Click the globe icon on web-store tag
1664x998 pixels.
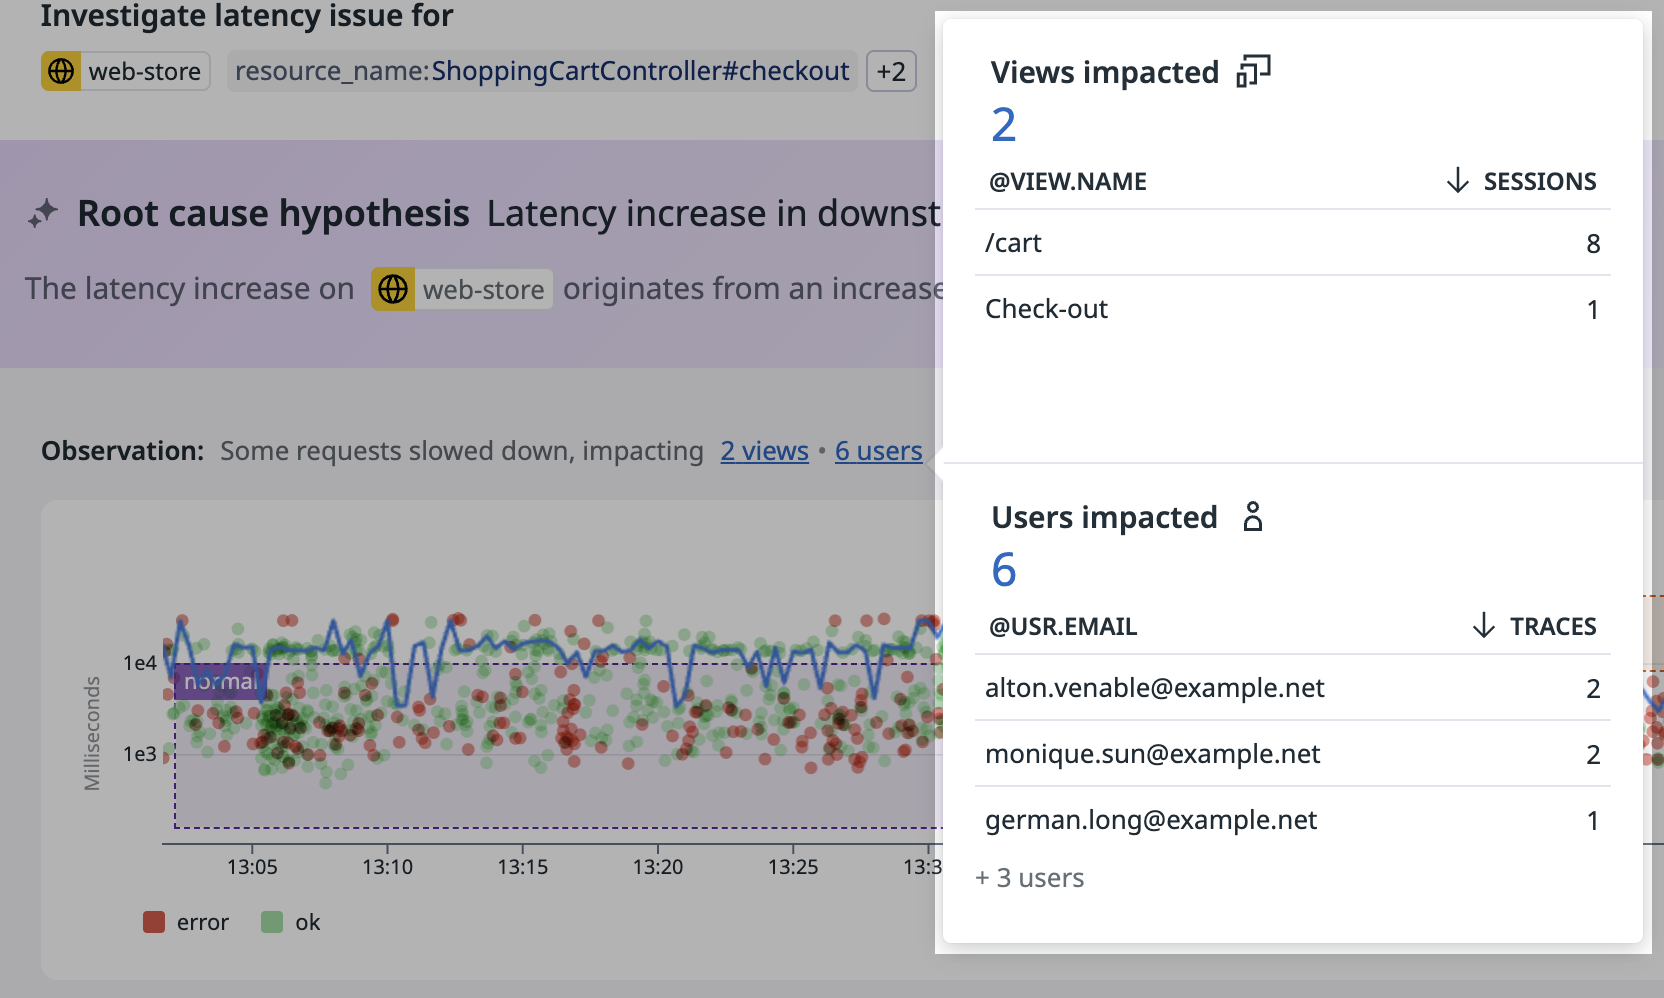[x=61, y=71]
